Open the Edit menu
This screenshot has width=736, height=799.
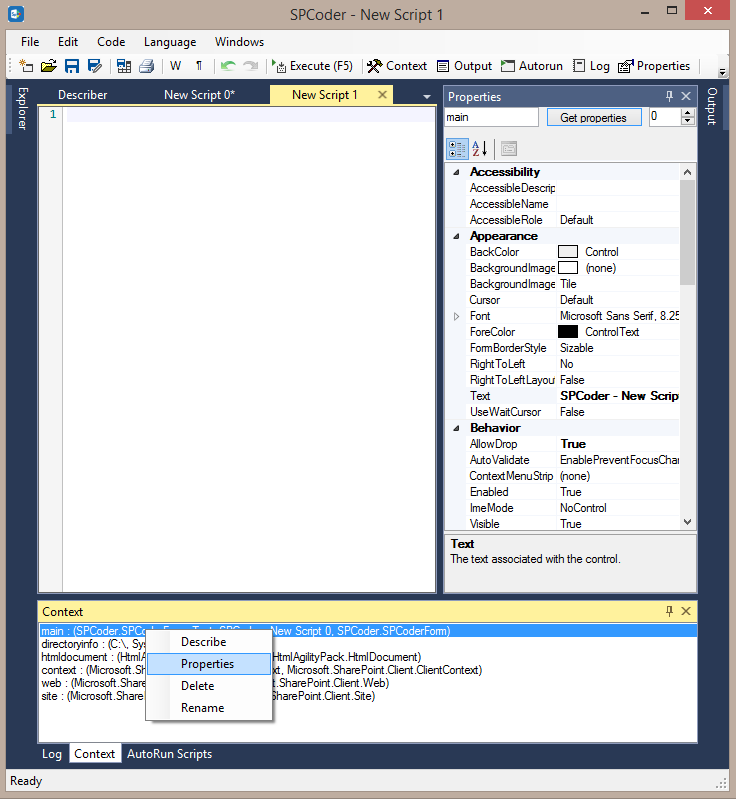[68, 42]
